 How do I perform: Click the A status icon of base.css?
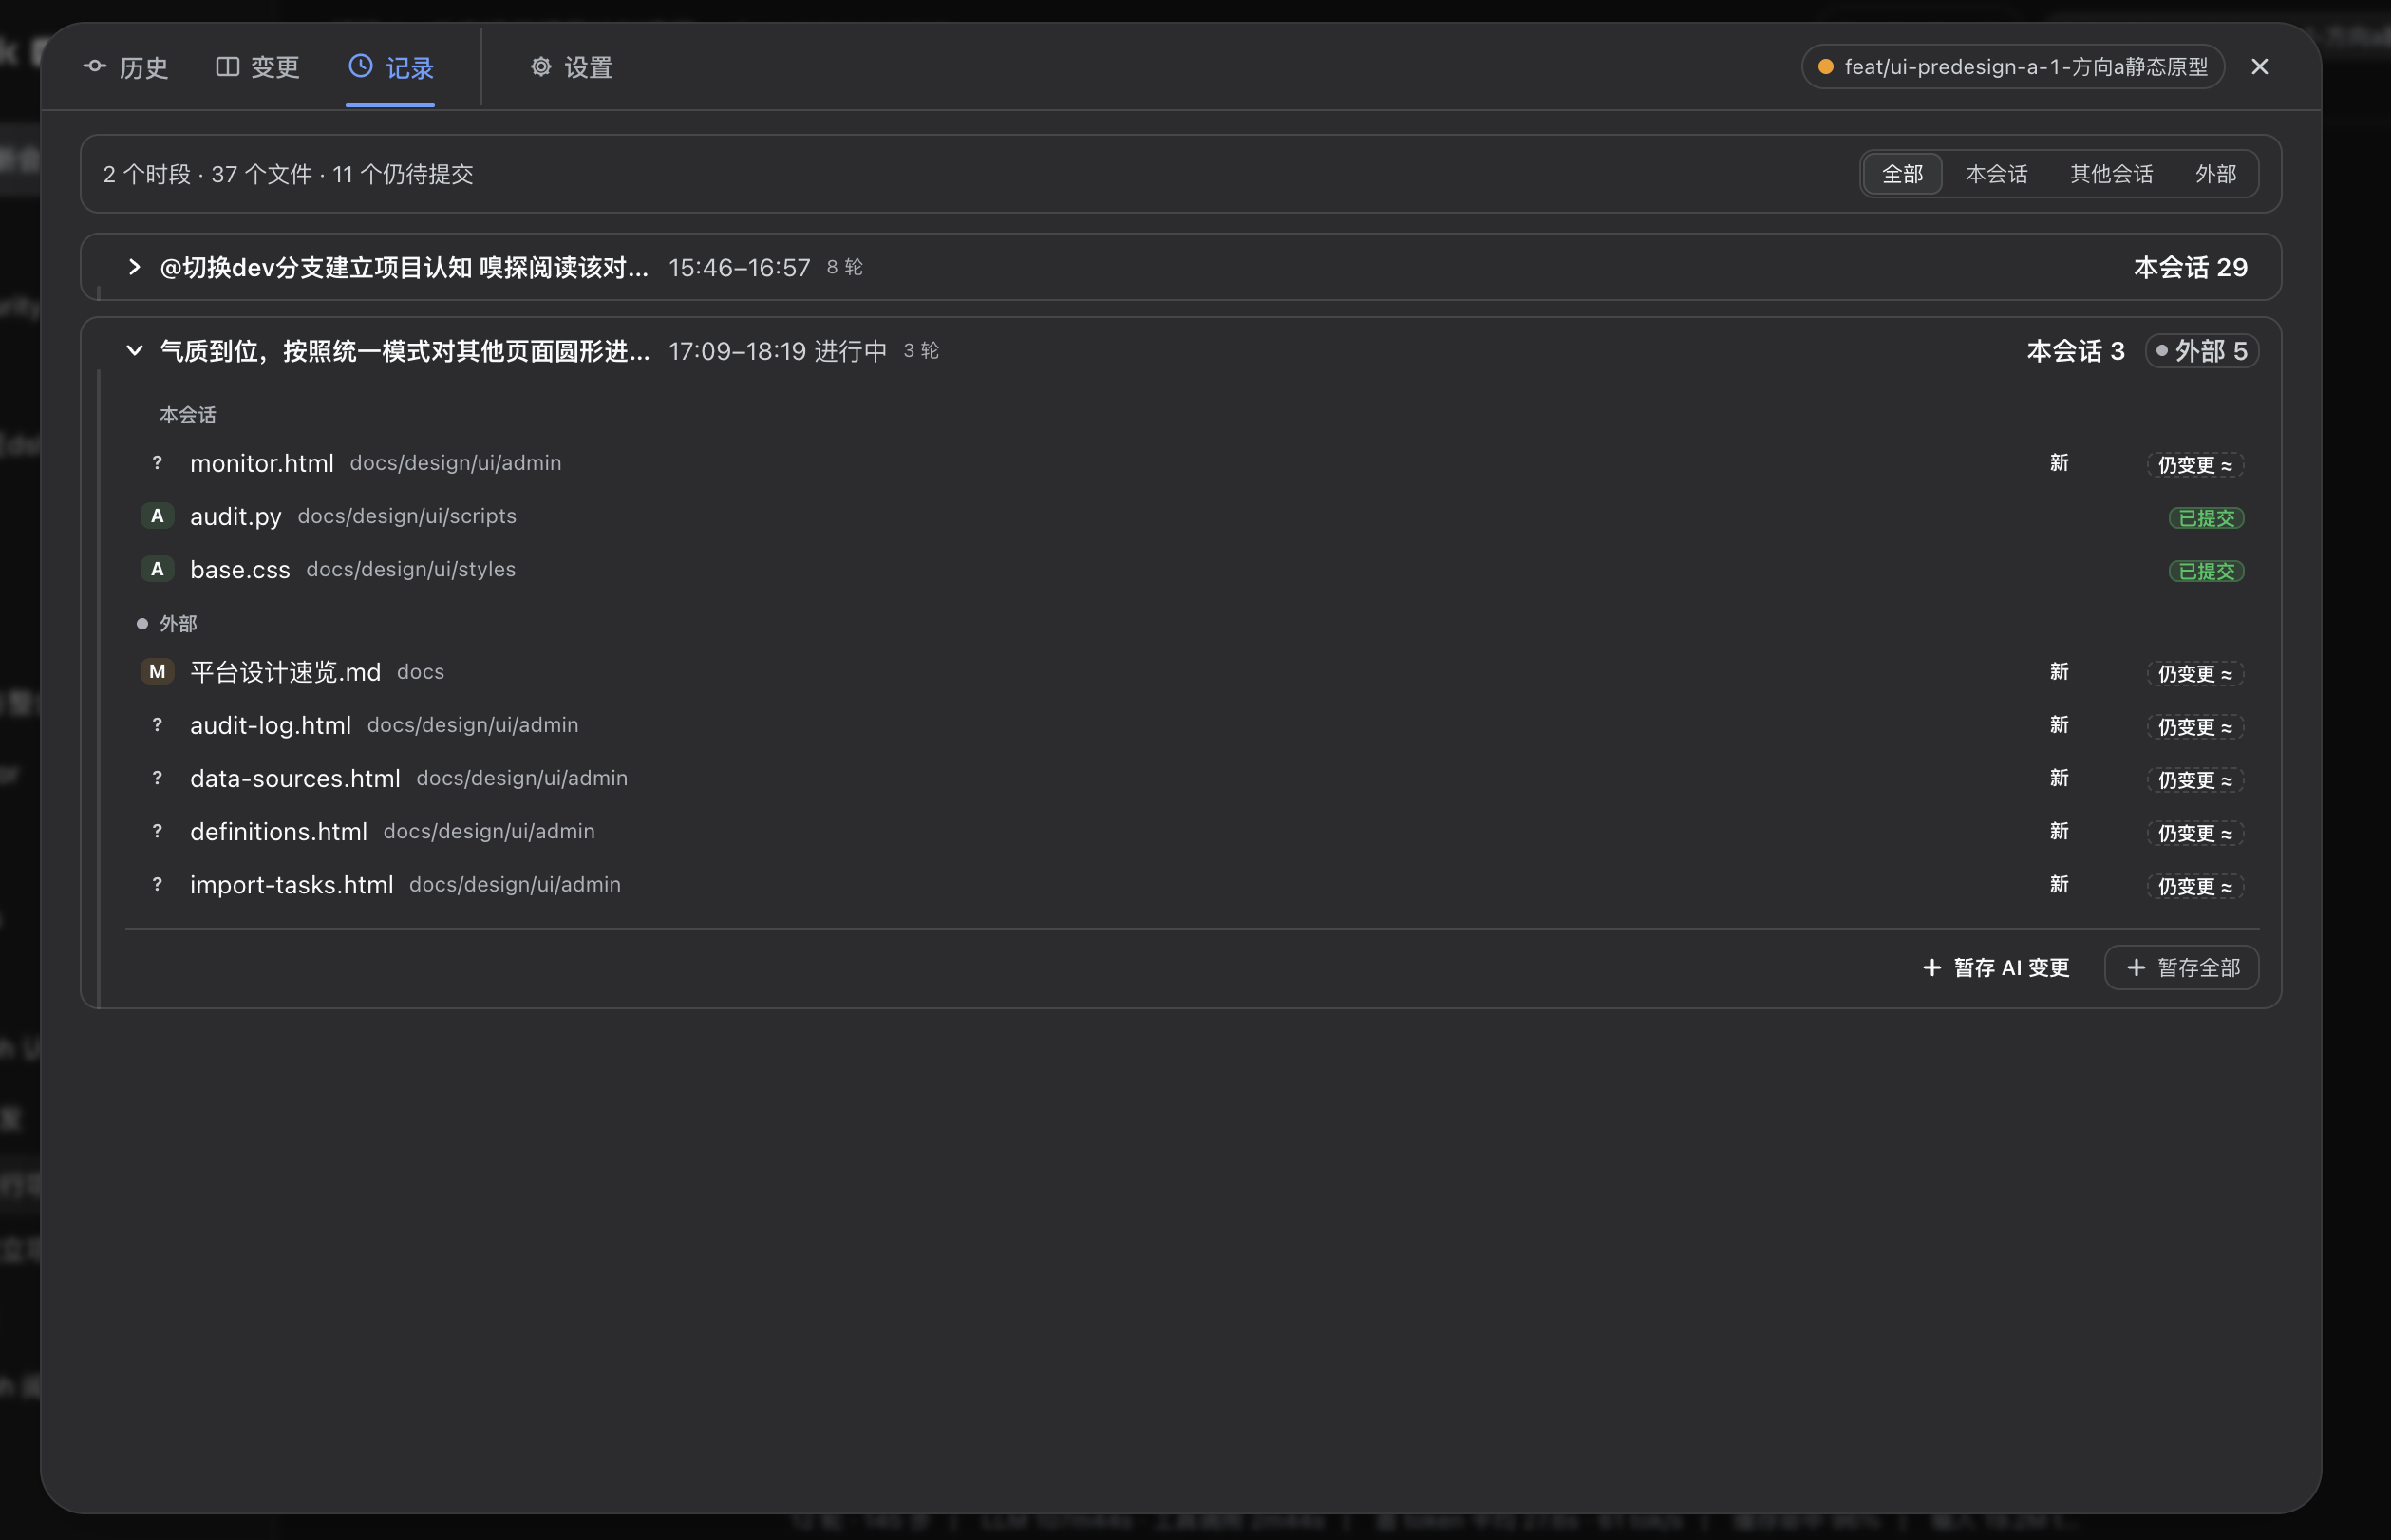(x=157, y=569)
